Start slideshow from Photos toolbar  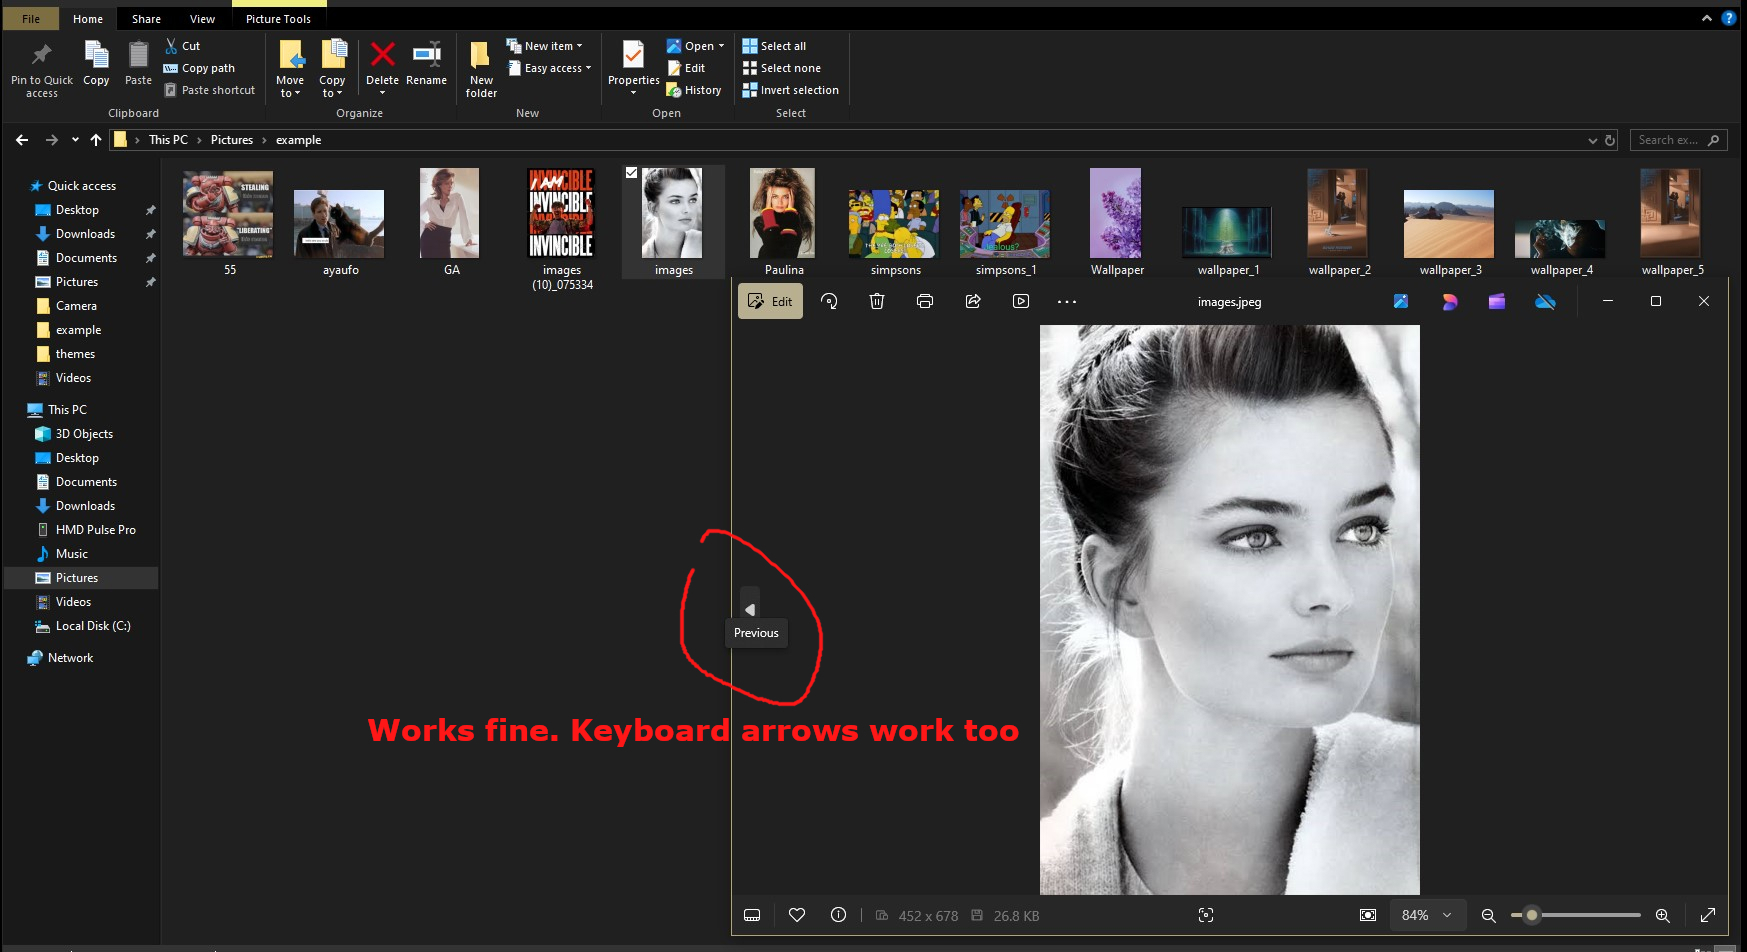pyautogui.click(x=1021, y=301)
